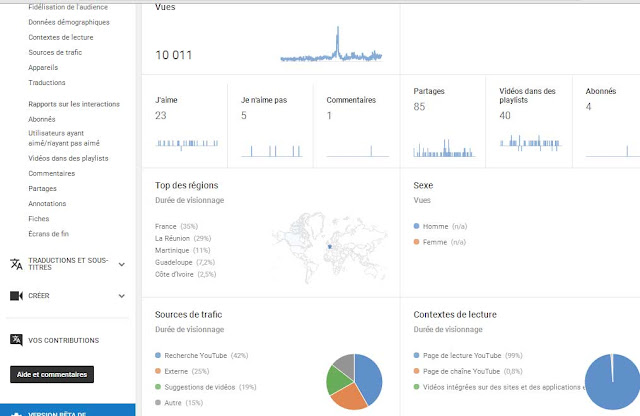Open Utilisateurs ayant aimé/n'ayant pas aimé report
The height and width of the screenshot is (416, 640).
point(64,138)
